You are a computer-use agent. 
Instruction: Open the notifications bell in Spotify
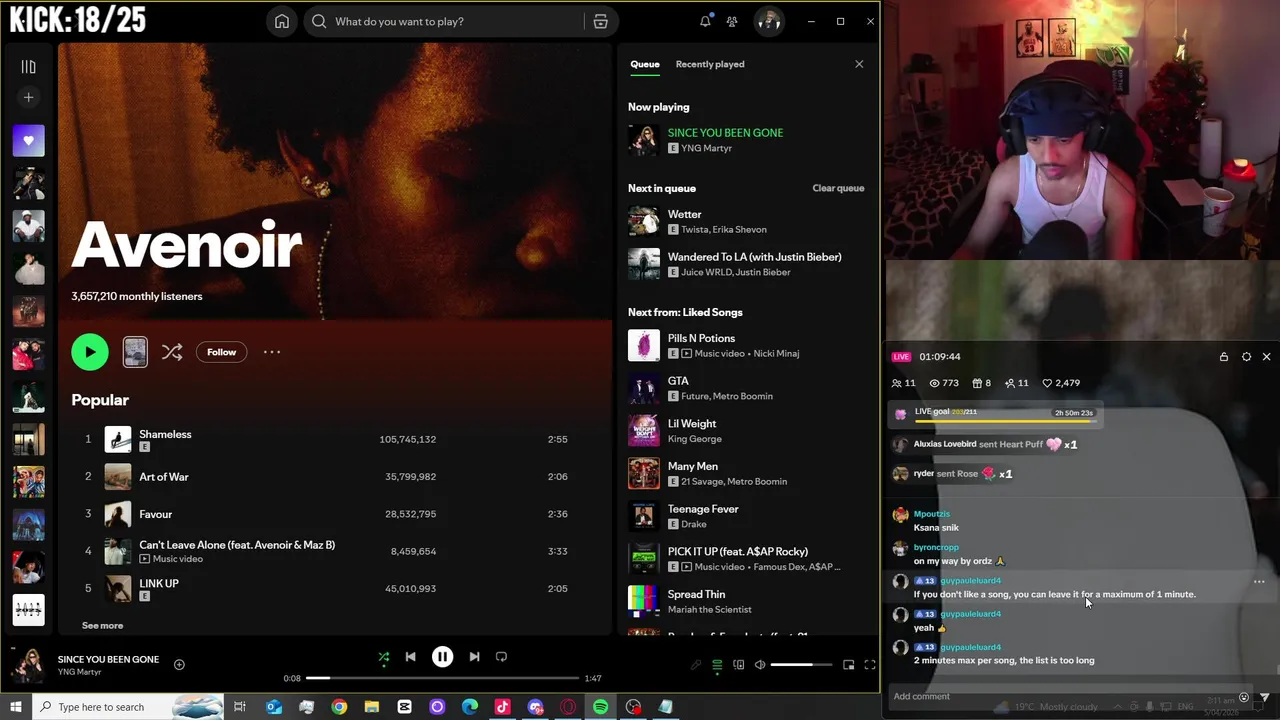pyautogui.click(x=705, y=21)
